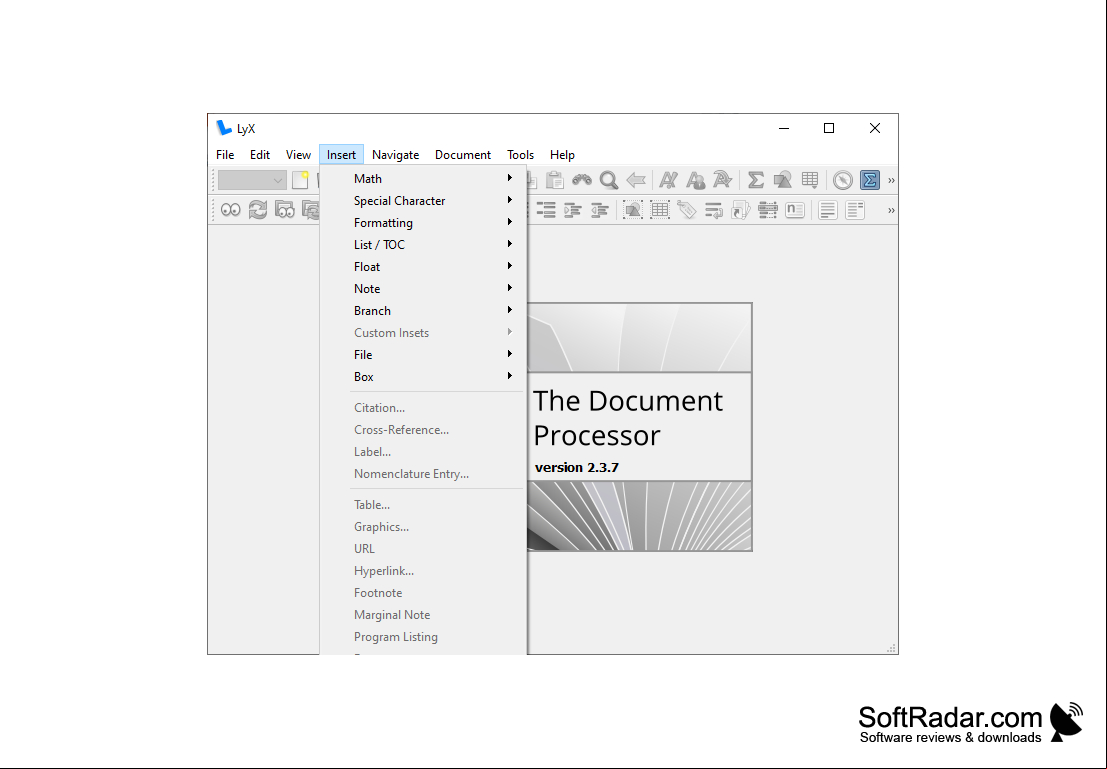Expand the Special Character submenu

click(424, 201)
